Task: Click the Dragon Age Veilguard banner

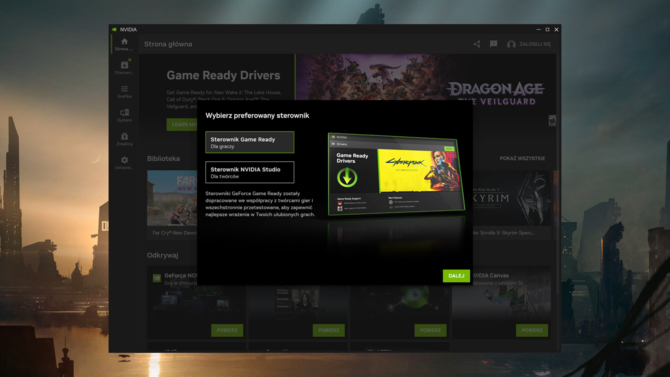Action: pos(425,77)
